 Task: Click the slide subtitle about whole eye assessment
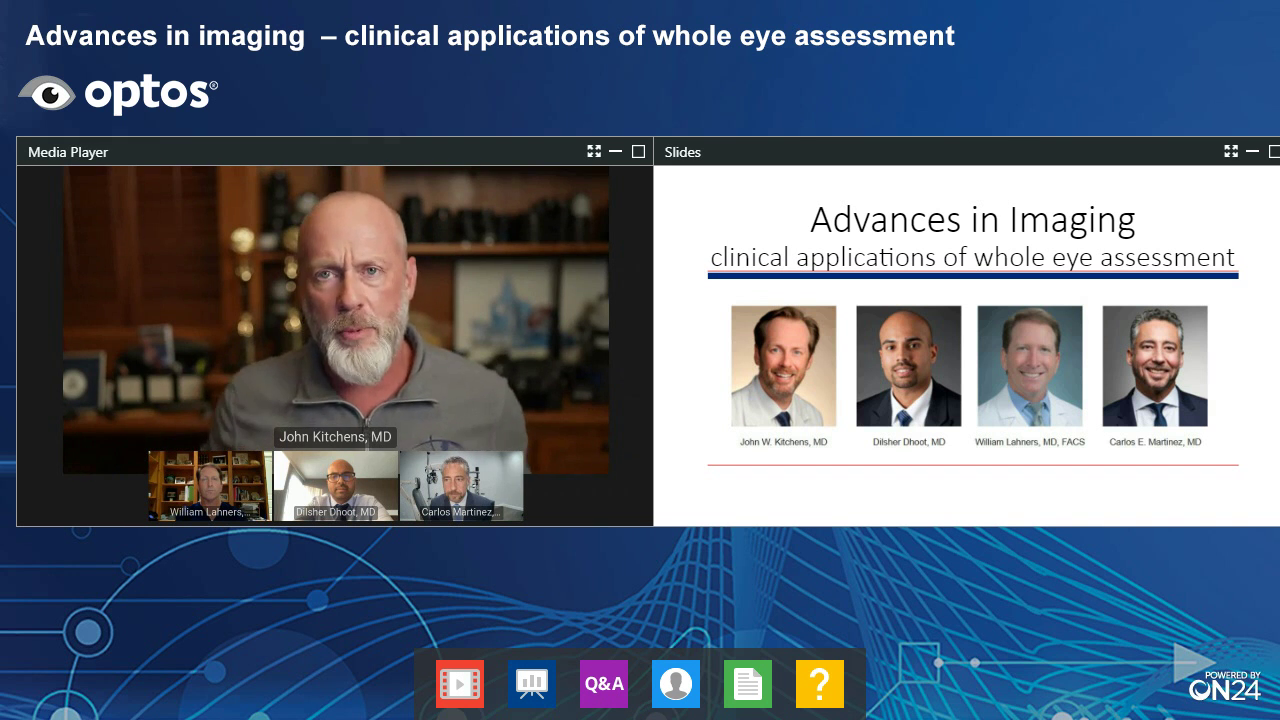973,257
